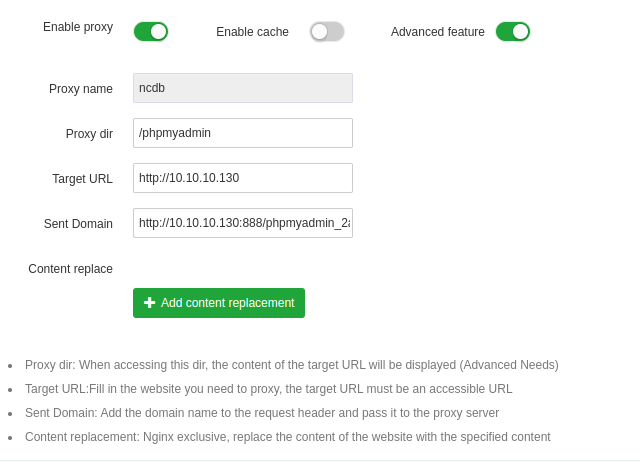Image resolution: width=640 pixels, height=462 pixels.
Task: Click the Enable proxy label text
Action: pyautogui.click(x=78, y=27)
